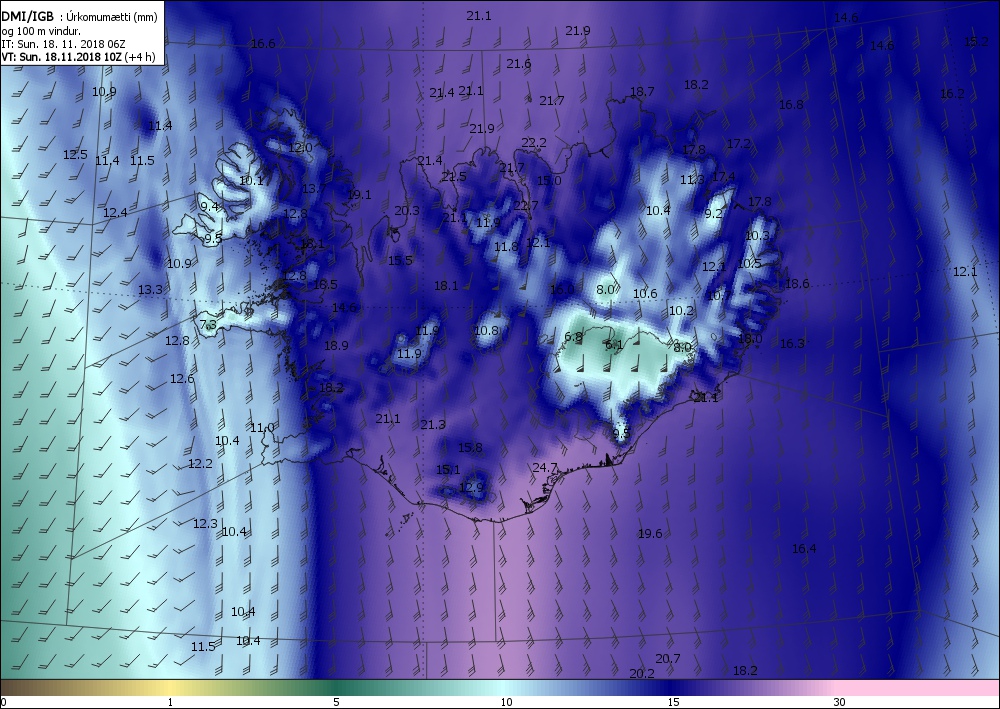Click the 16.4 value on the map
Screen dimensions: 1000x709
point(804,548)
